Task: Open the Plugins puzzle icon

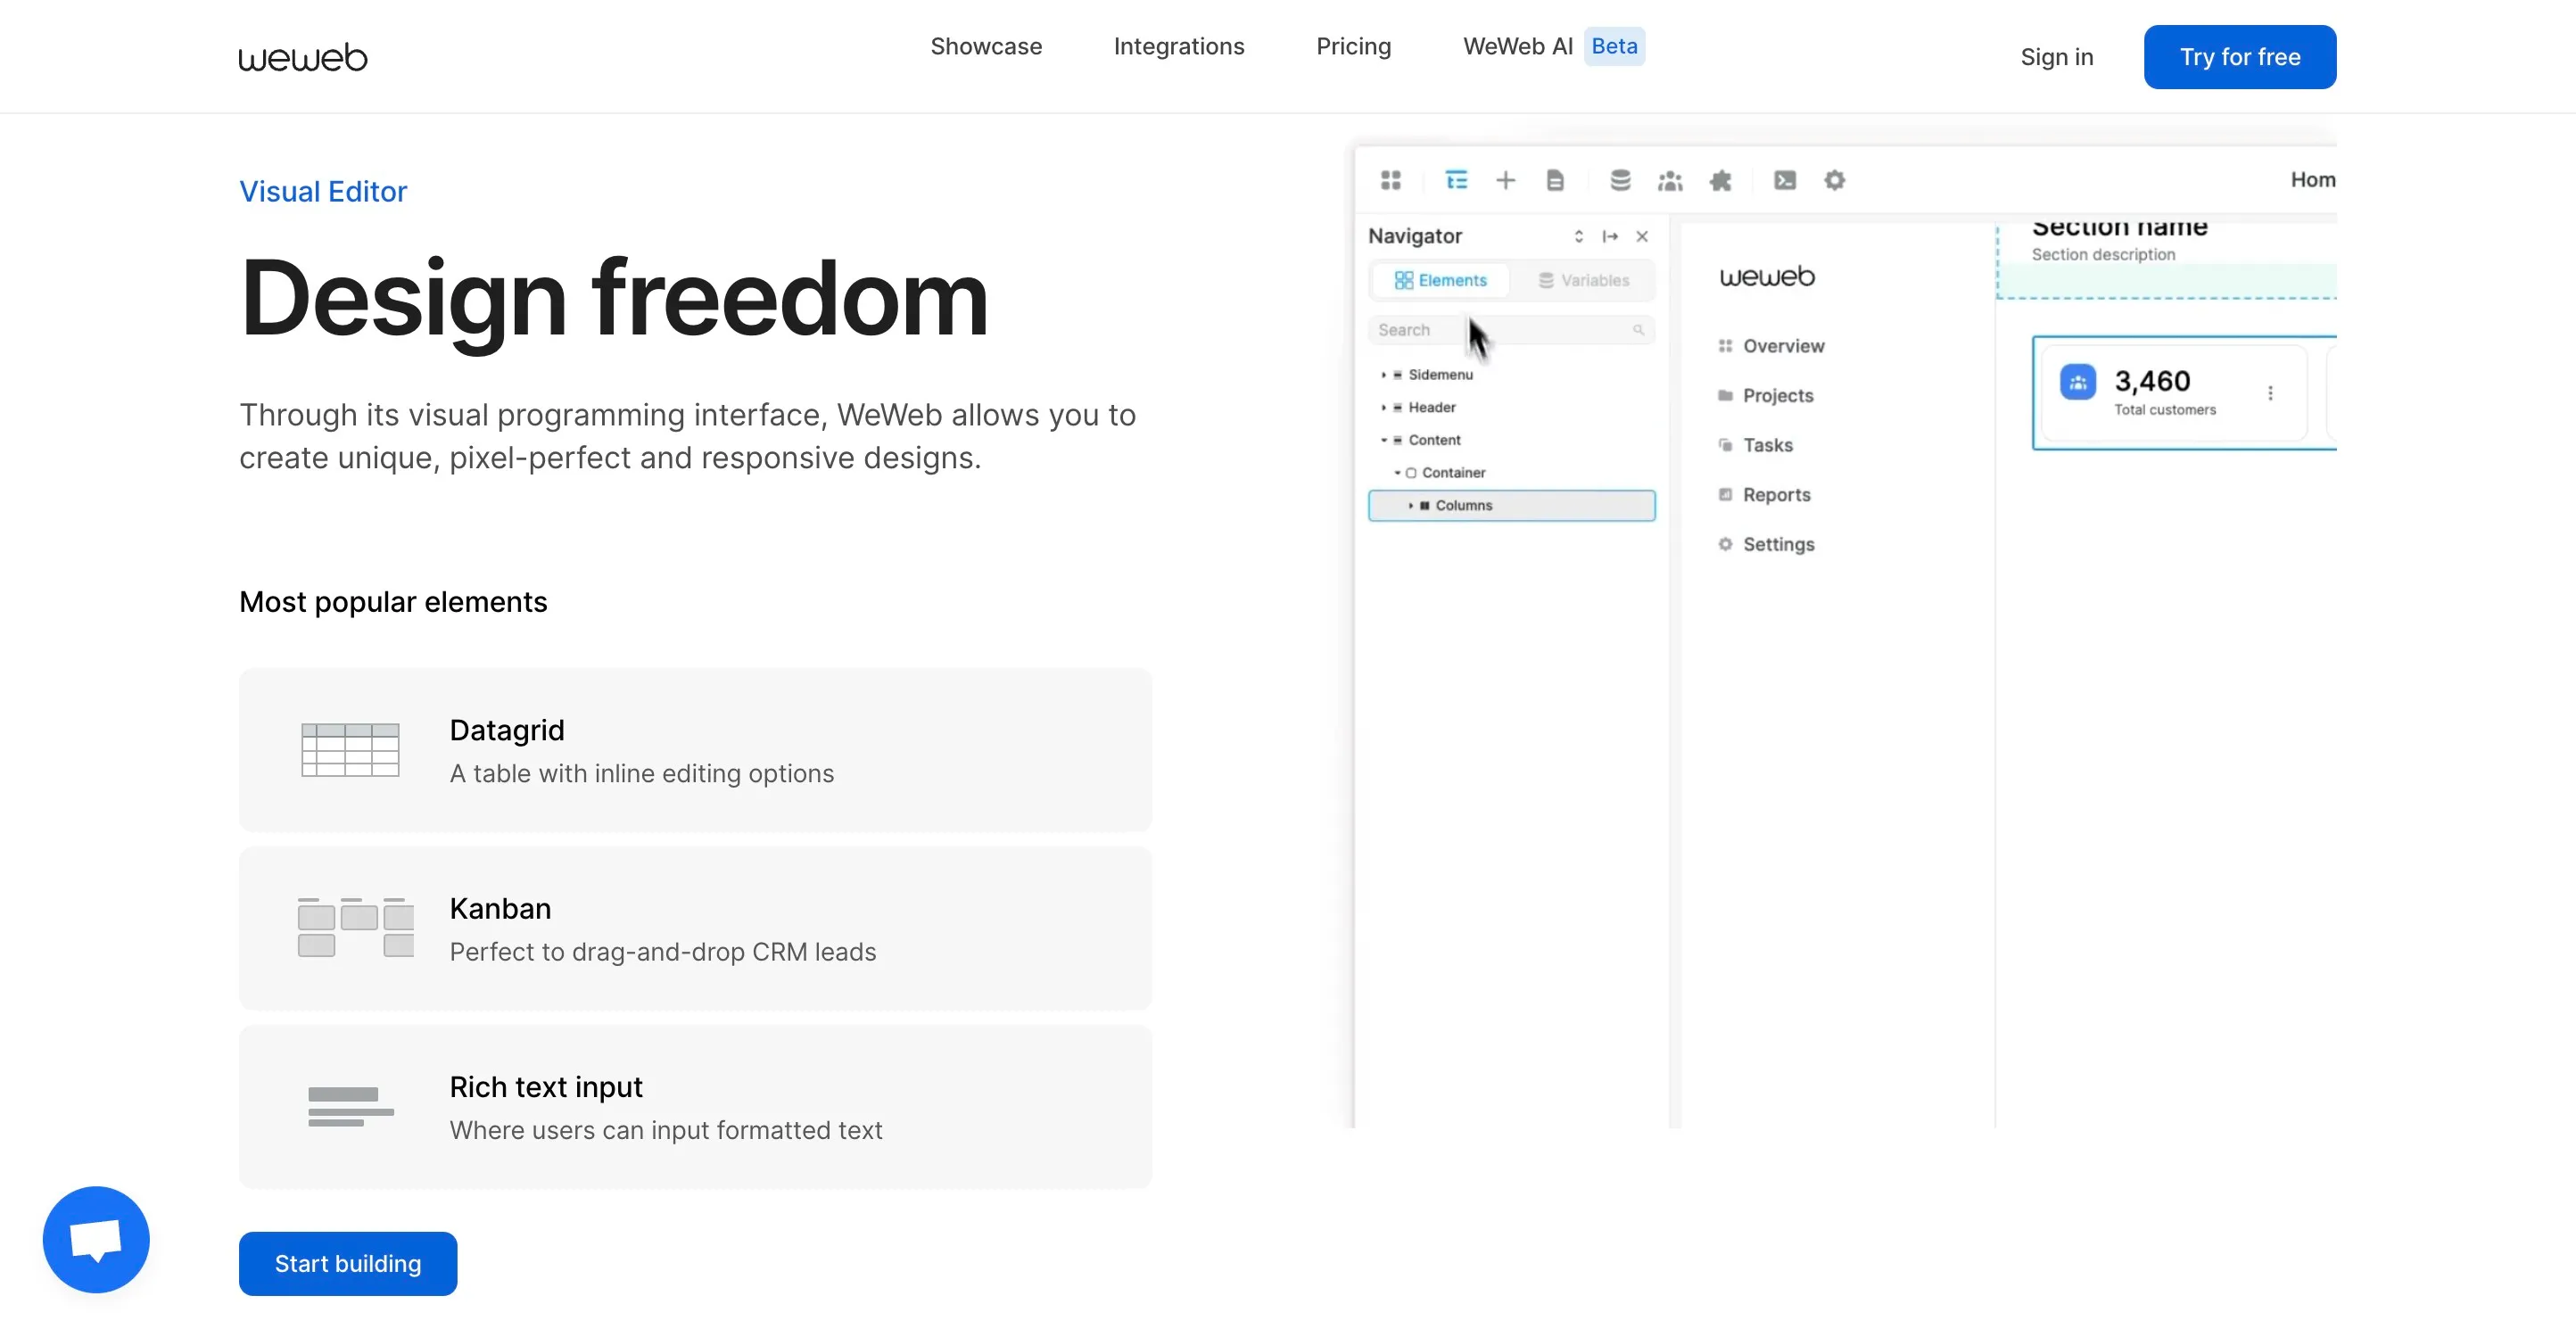Action: coord(1721,180)
